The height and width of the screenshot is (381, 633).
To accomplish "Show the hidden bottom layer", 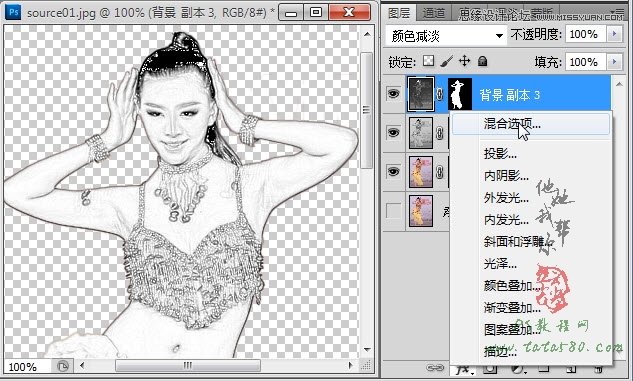I will coord(394,211).
